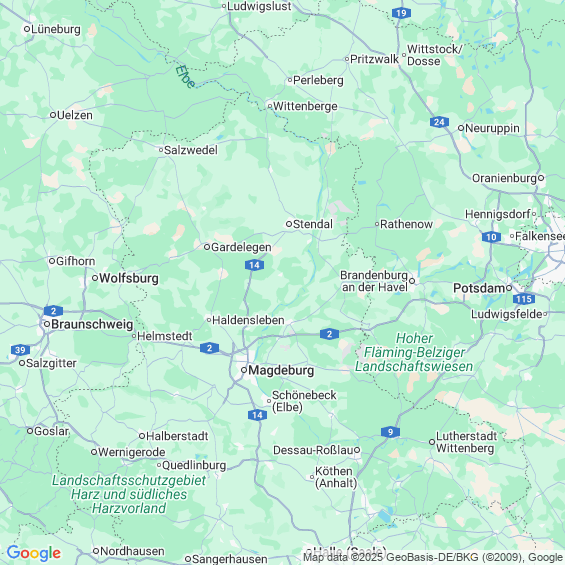Click the Salzwedel town label
Image resolution: width=565 pixels, height=565 pixels.
pyautogui.click(x=191, y=150)
